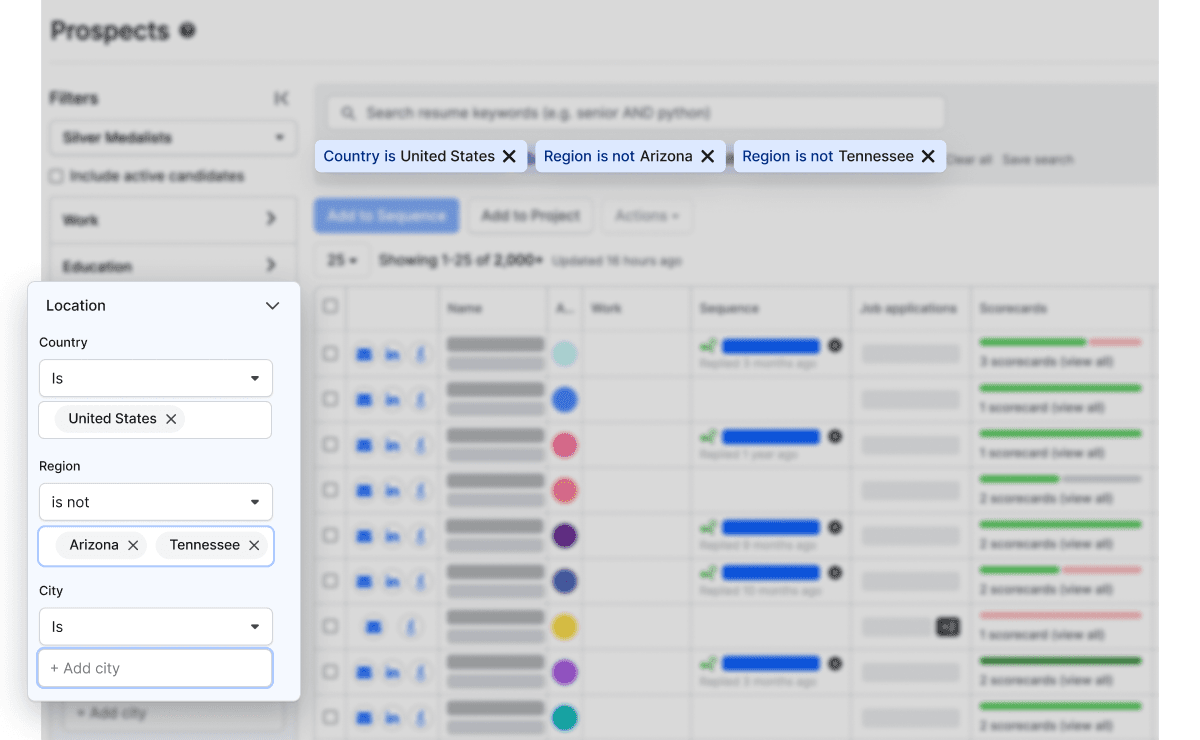Focus the Add city input field
This screenshot has width=1200, height=740.
pyautogui.click(x=155, y=668)
